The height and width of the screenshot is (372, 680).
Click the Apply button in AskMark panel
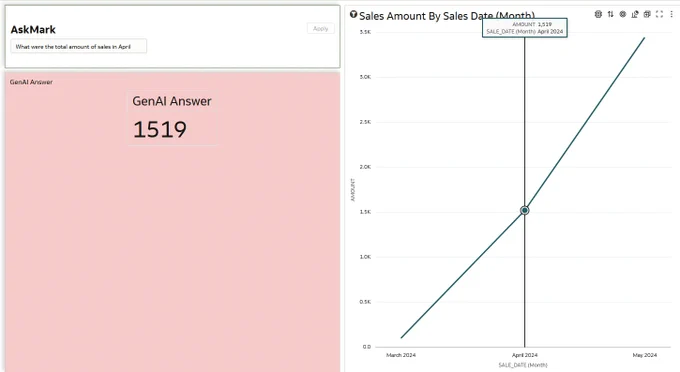pos(320,29)
